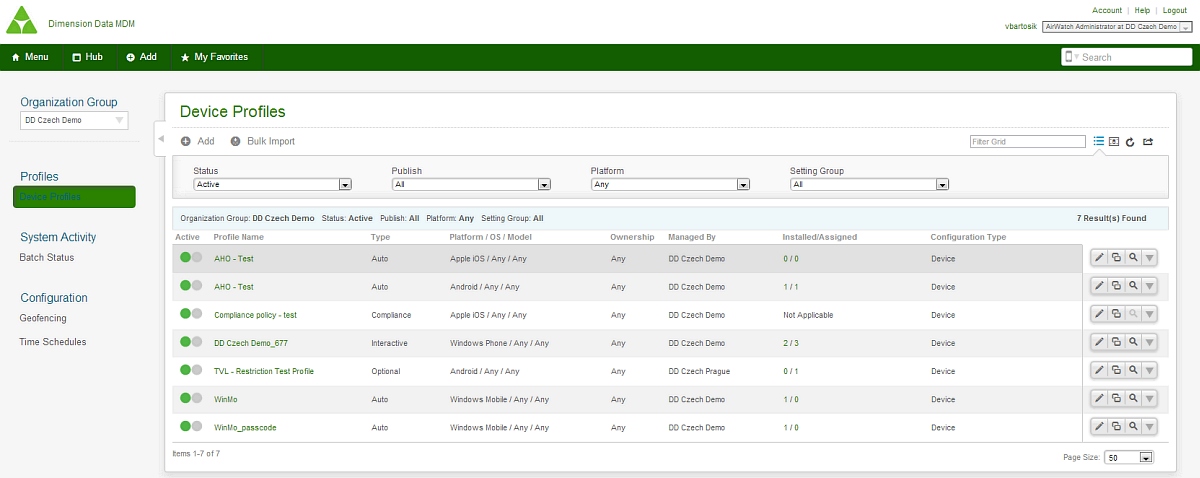The width and height of the screenshot is (1200, 478).
Task: Edit the WinMo profile
Action: [x=1099, y=398]
